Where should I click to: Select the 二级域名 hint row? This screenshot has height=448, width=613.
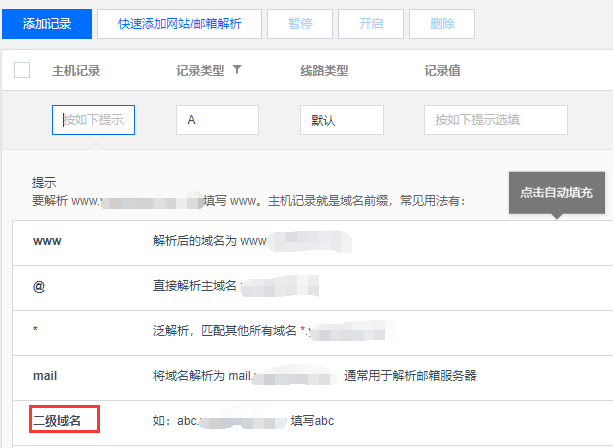[x=313, y=423]
